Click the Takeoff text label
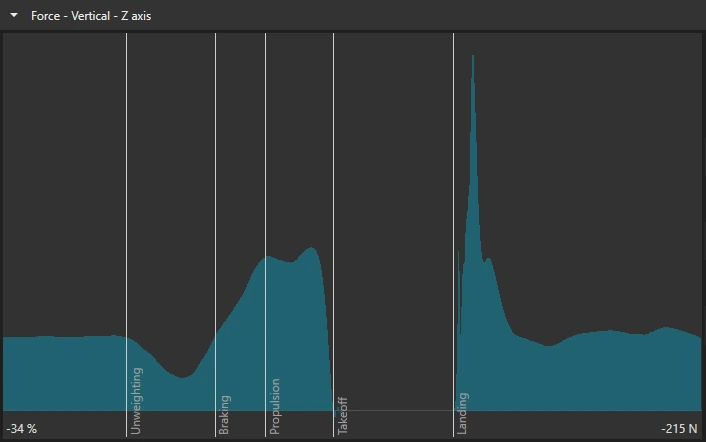Viewport: 706px width, 442px height. coord(342,416)
